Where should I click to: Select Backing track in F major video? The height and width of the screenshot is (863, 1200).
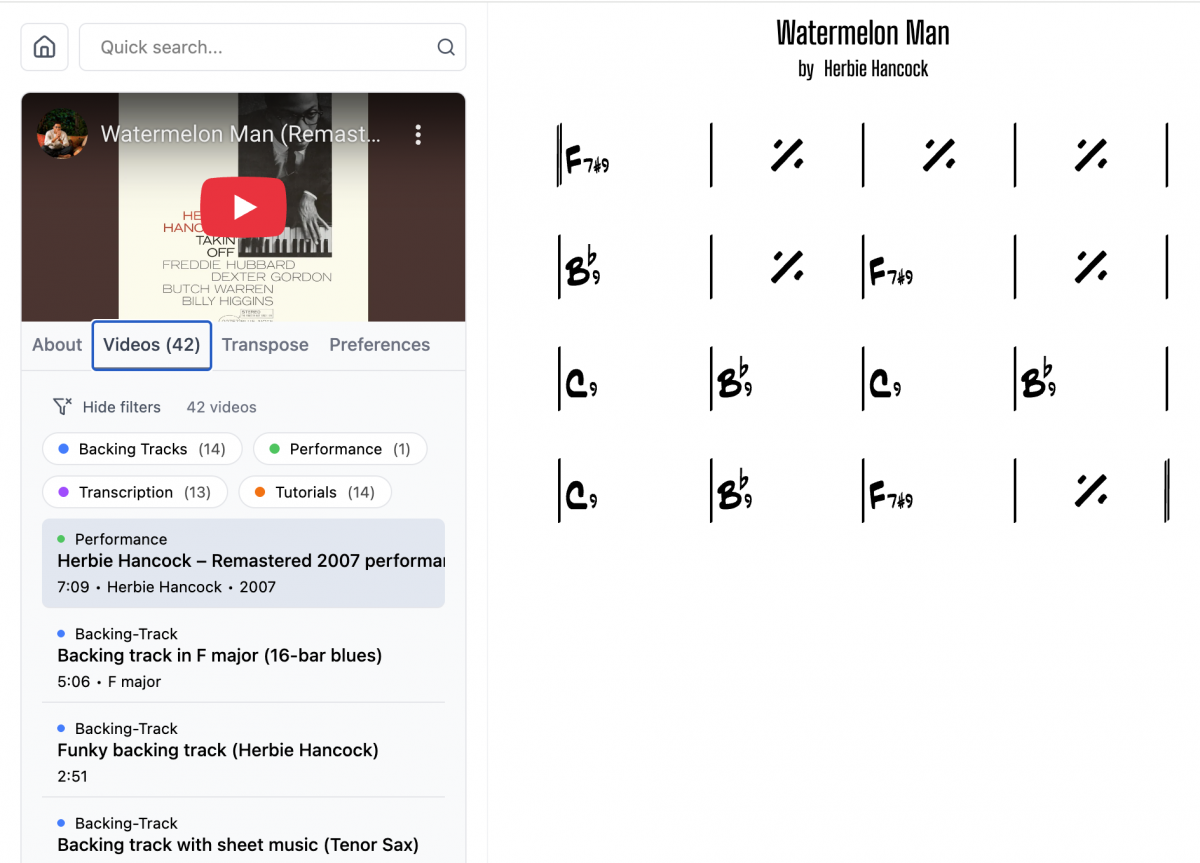coord(243,657)
